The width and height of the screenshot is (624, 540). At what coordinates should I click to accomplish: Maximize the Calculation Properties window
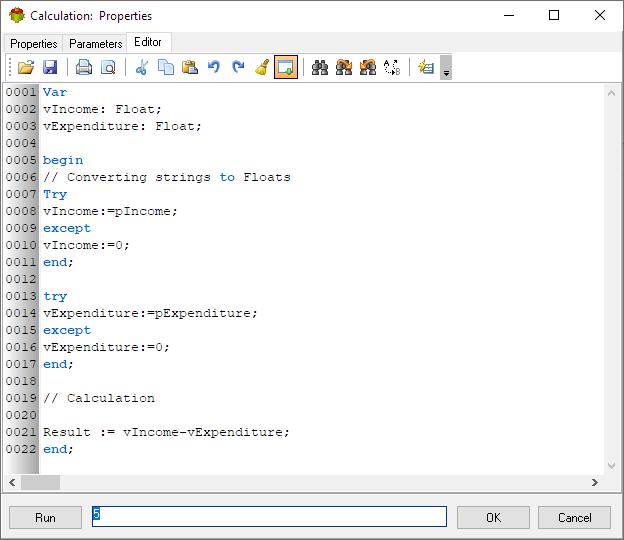coord(554,16)
